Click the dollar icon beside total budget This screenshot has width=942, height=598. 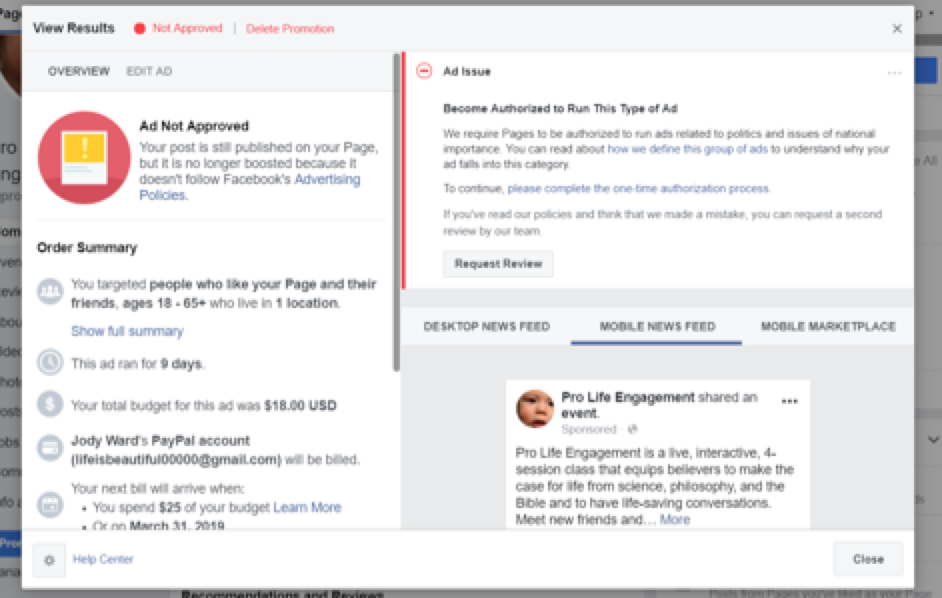[50, 404]
